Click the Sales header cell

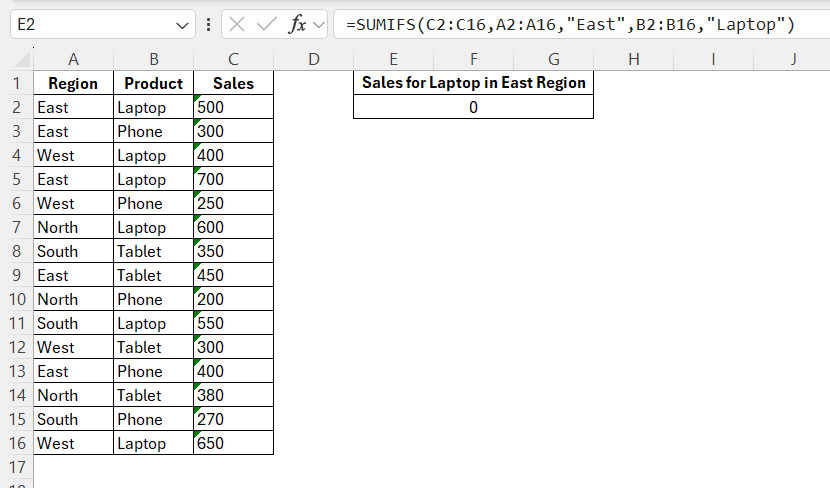[233, 83]
